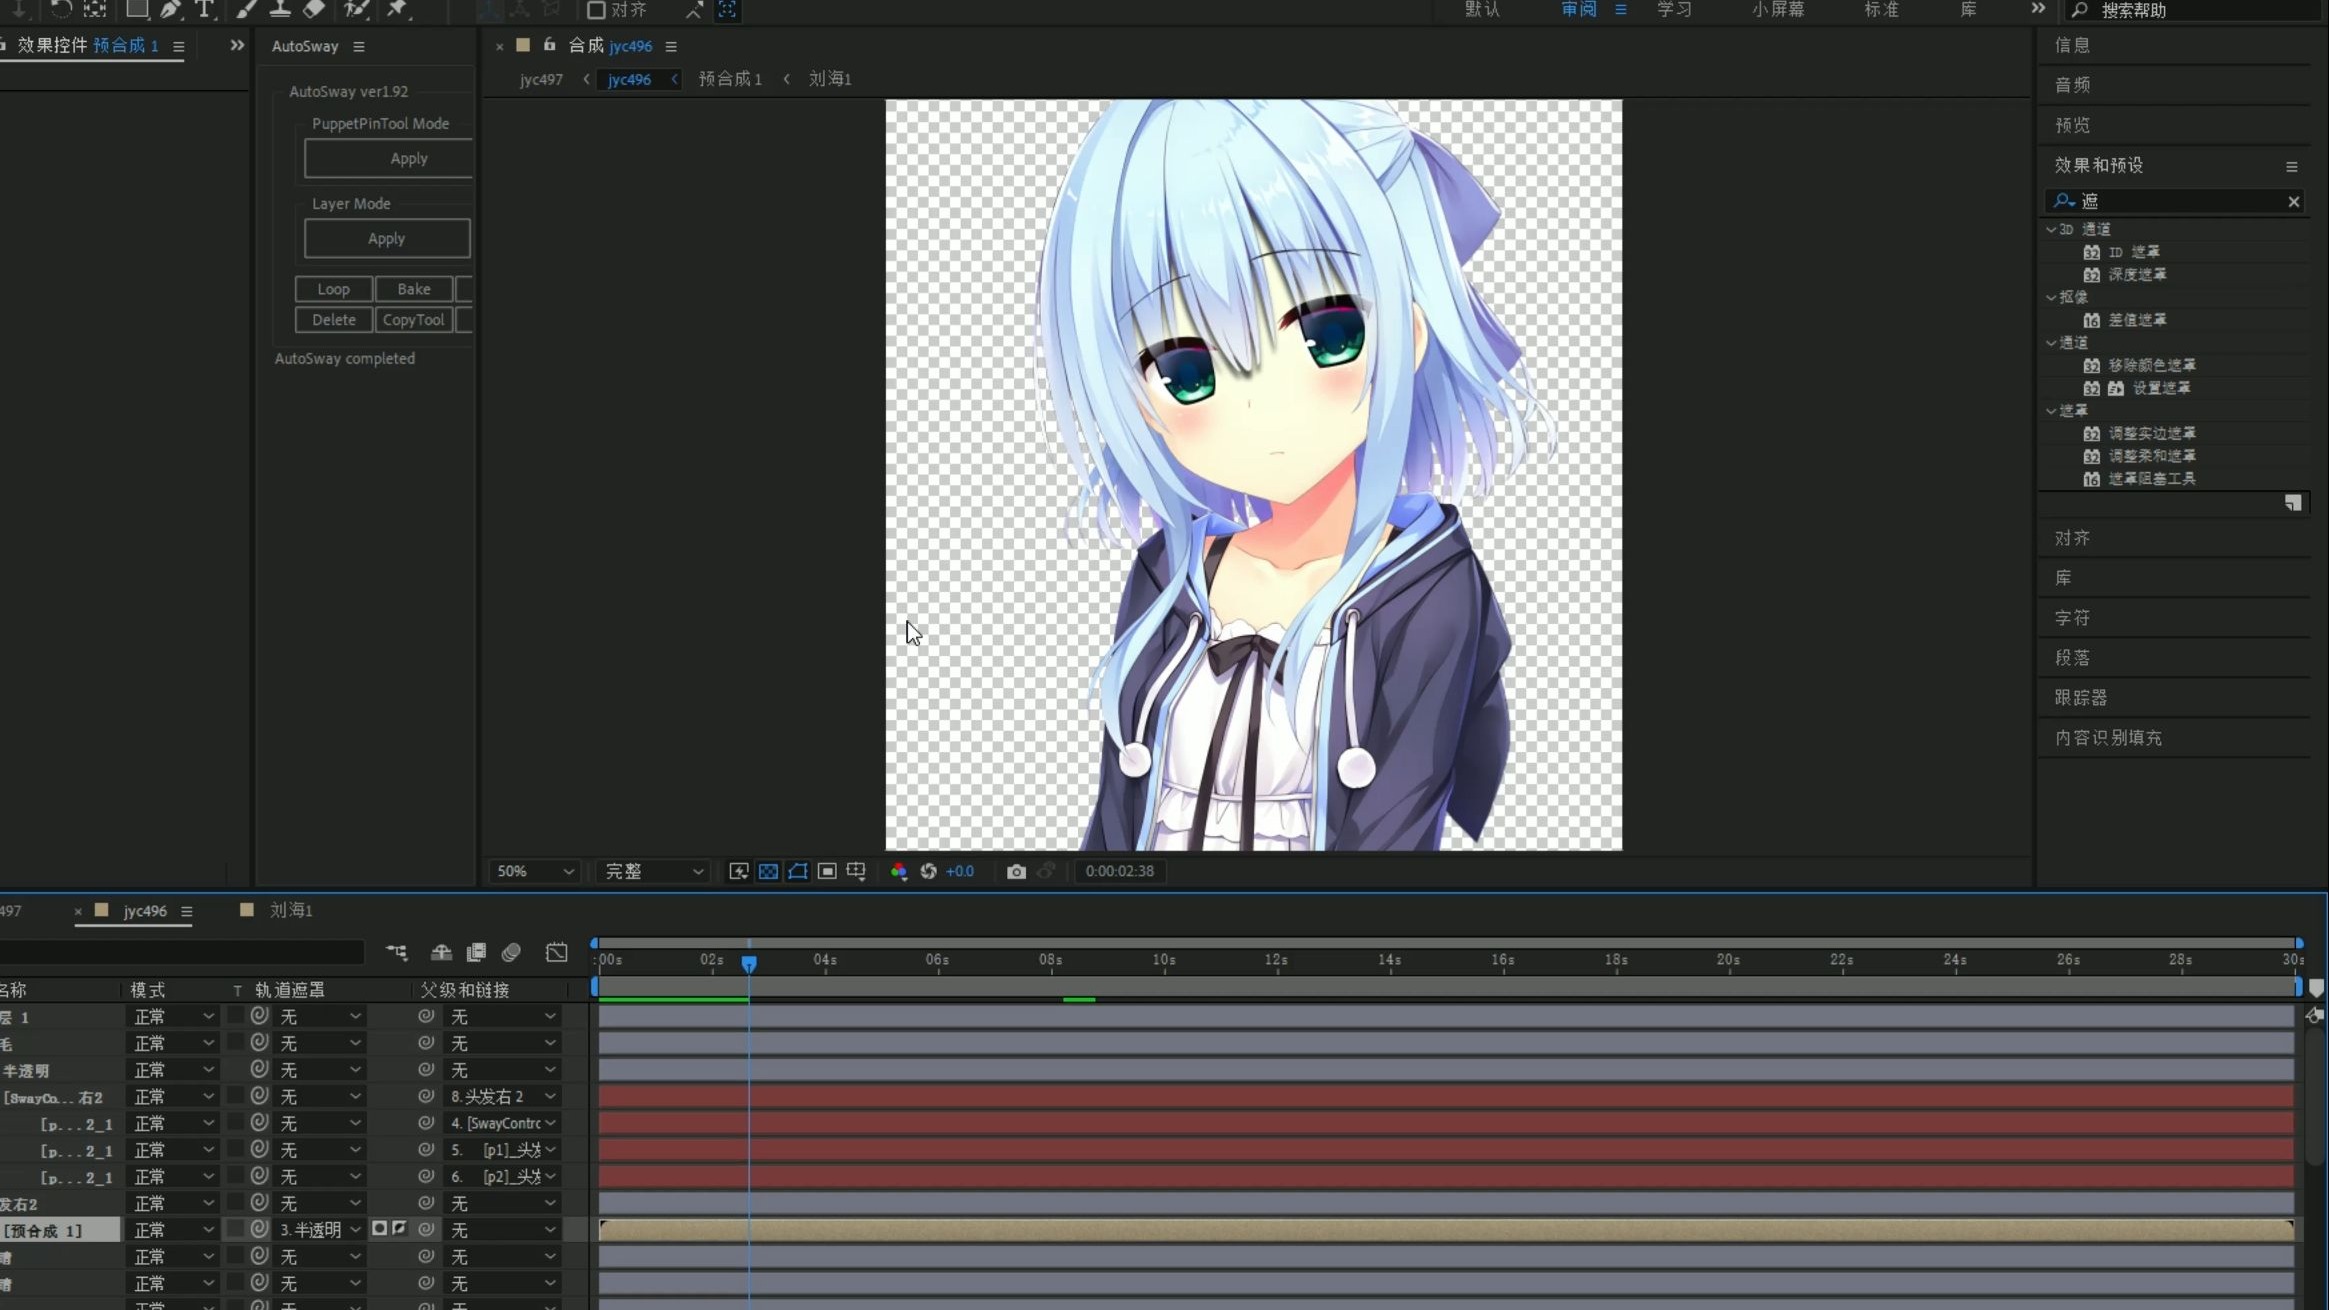Select the Eraser tool
This screenshot has width=2329, height=1310.
[x=314, y=9]
